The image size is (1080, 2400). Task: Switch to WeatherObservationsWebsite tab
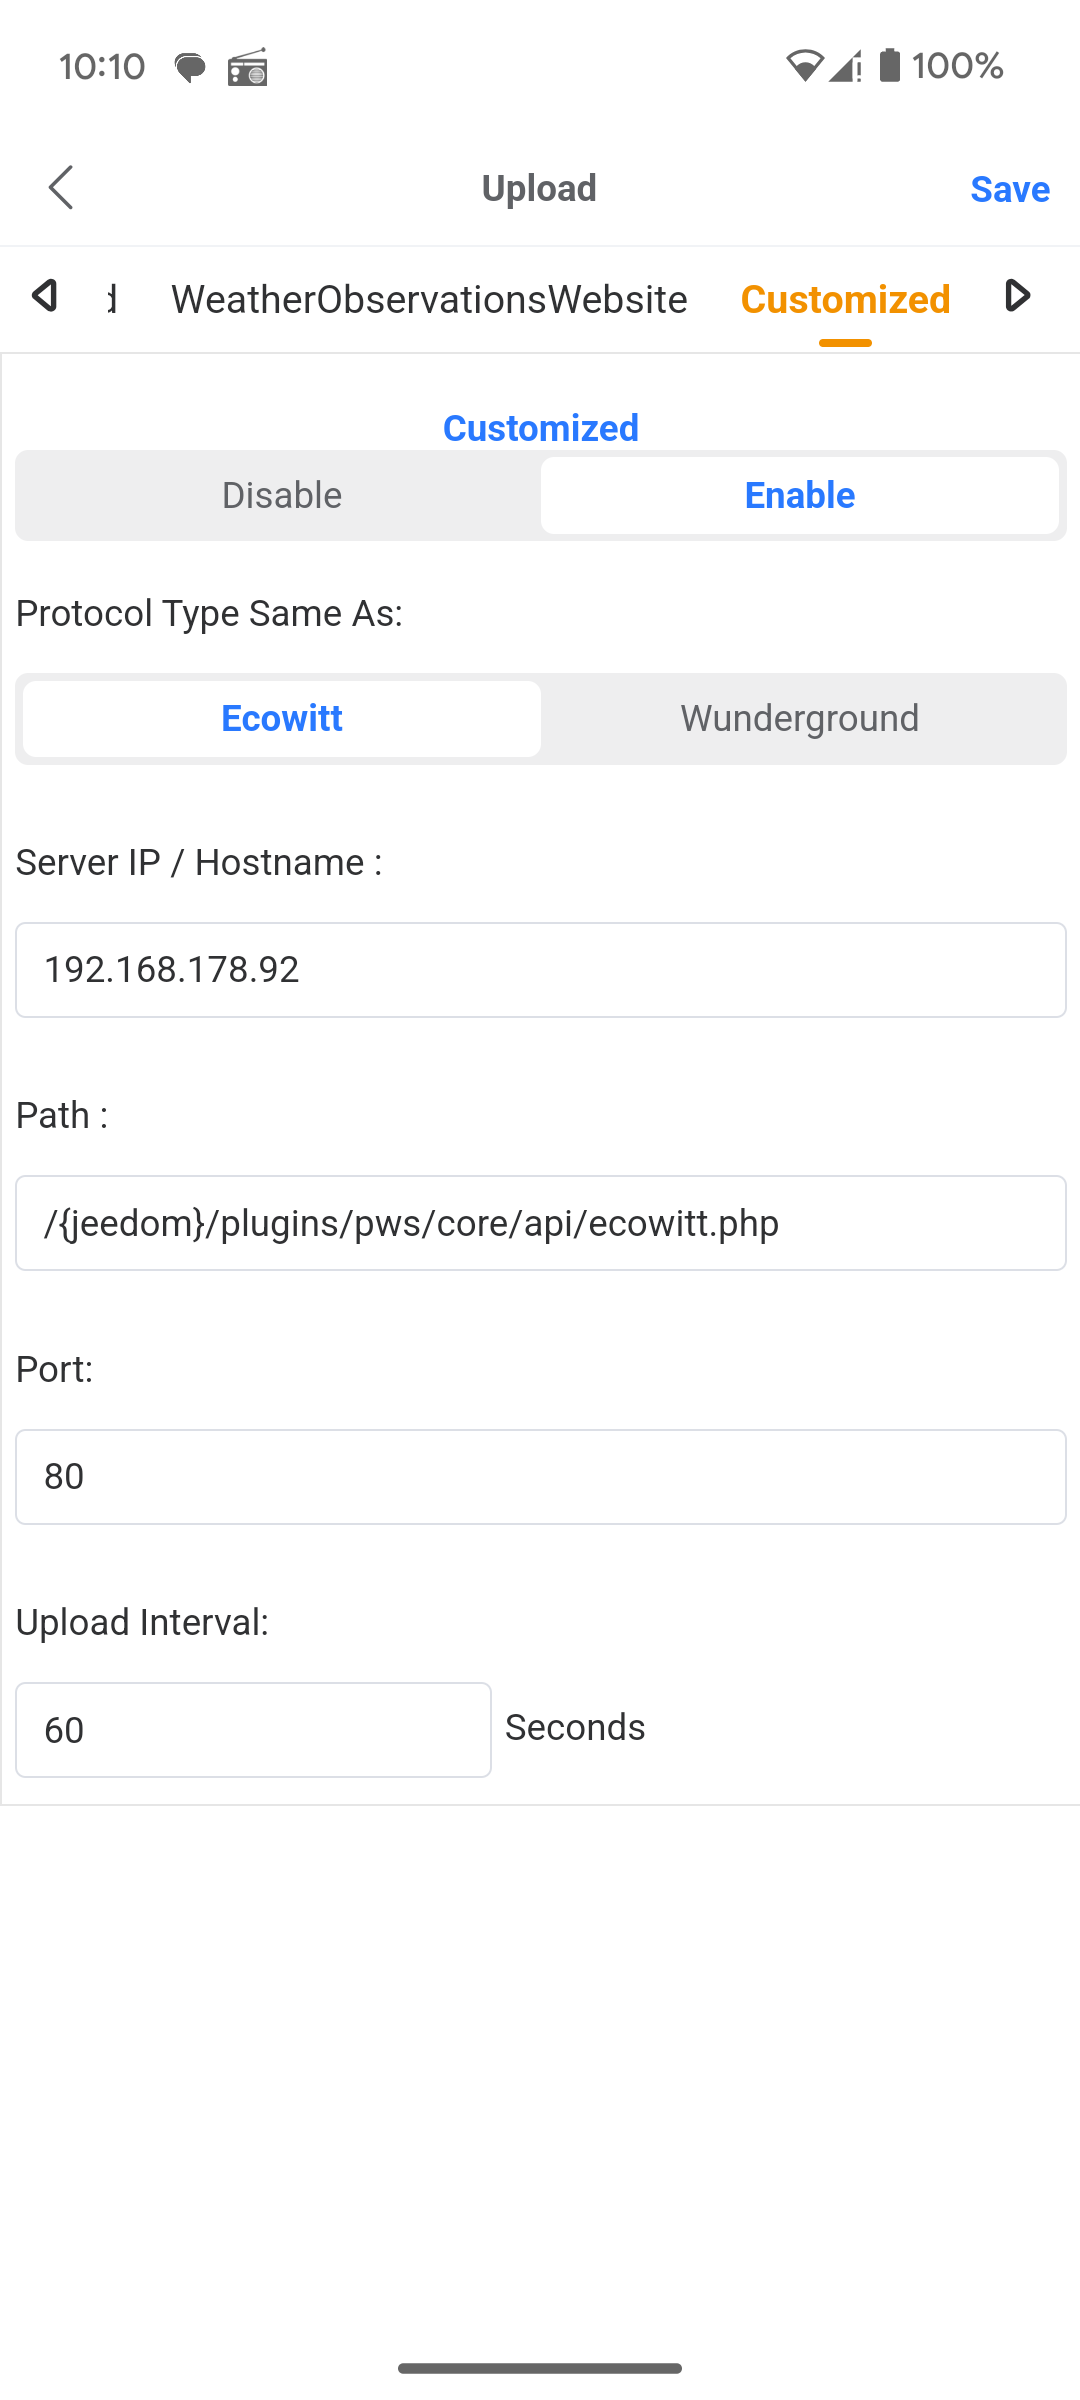[429, 299]
